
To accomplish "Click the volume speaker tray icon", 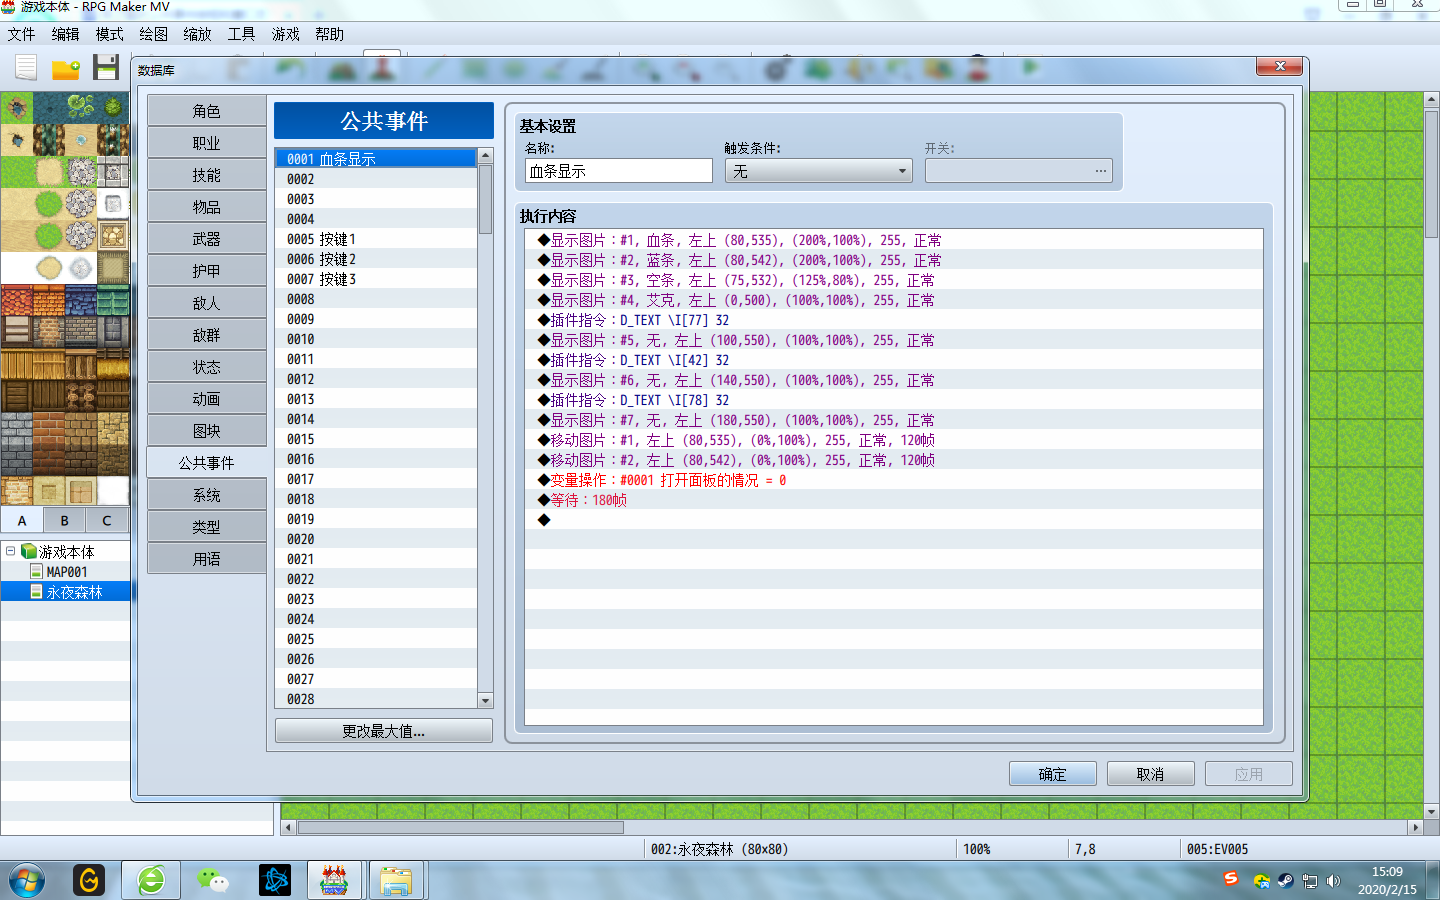I will [x=1333, y=881].
